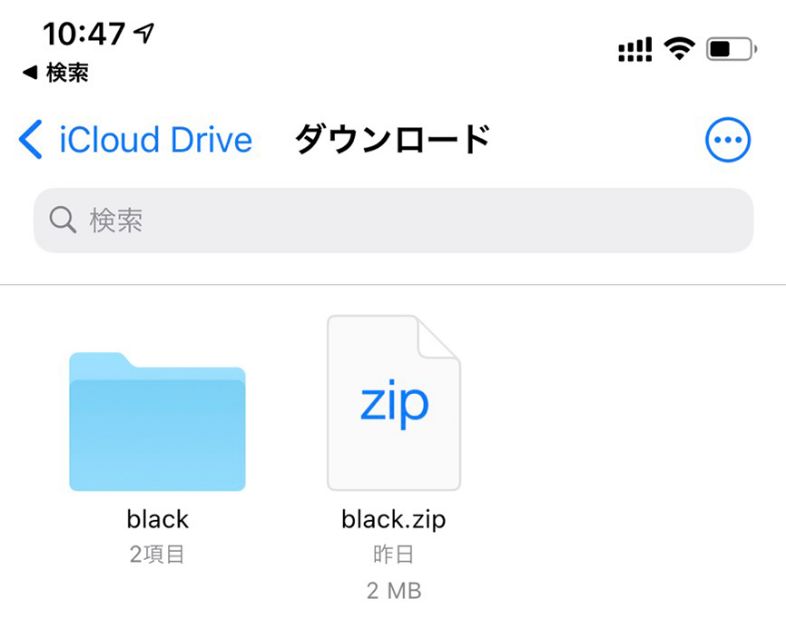This screenshot has width=786, height=634.
Task: Tap the blue back chevron arrow
Action: (31, 141)
